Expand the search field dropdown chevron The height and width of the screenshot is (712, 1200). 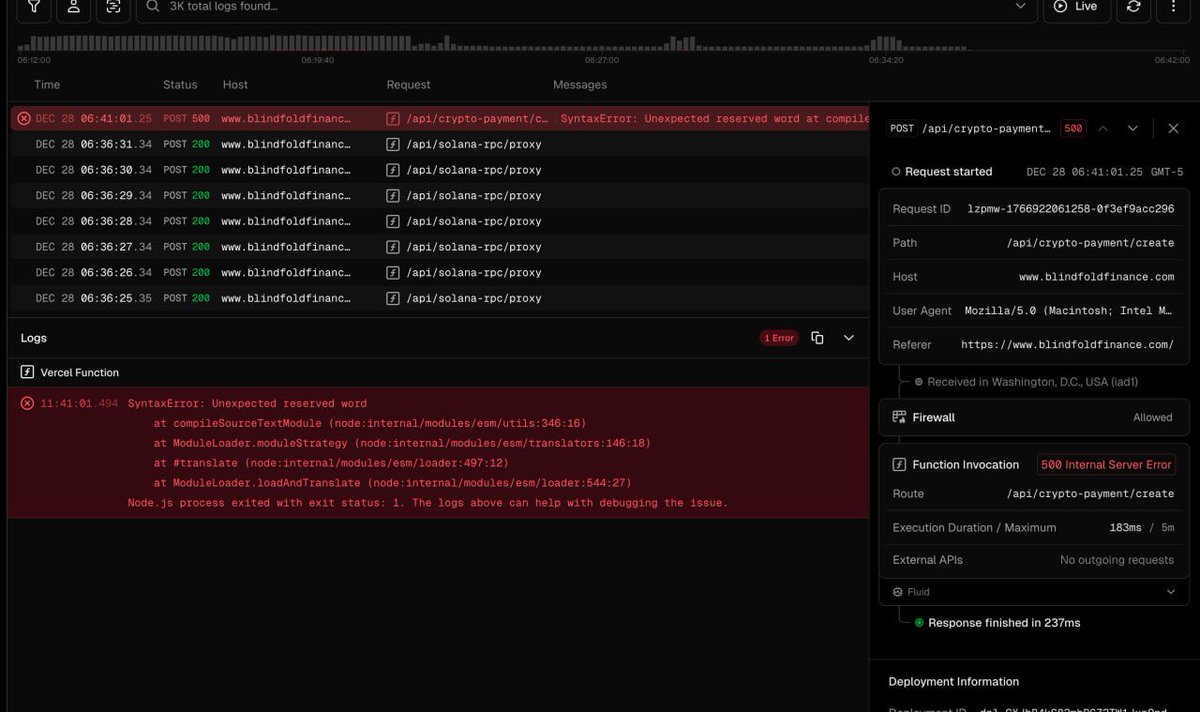(x=1020, y=7)
